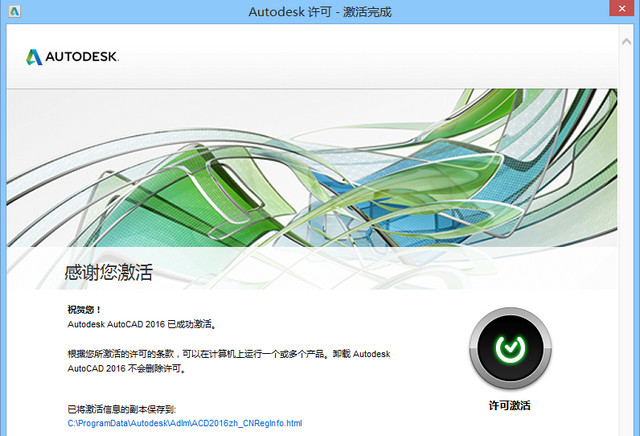This screenshot has width=640, height=436.
Task: Open the saved CNRegInfo.html file link
Action: [x=185, y=423]
